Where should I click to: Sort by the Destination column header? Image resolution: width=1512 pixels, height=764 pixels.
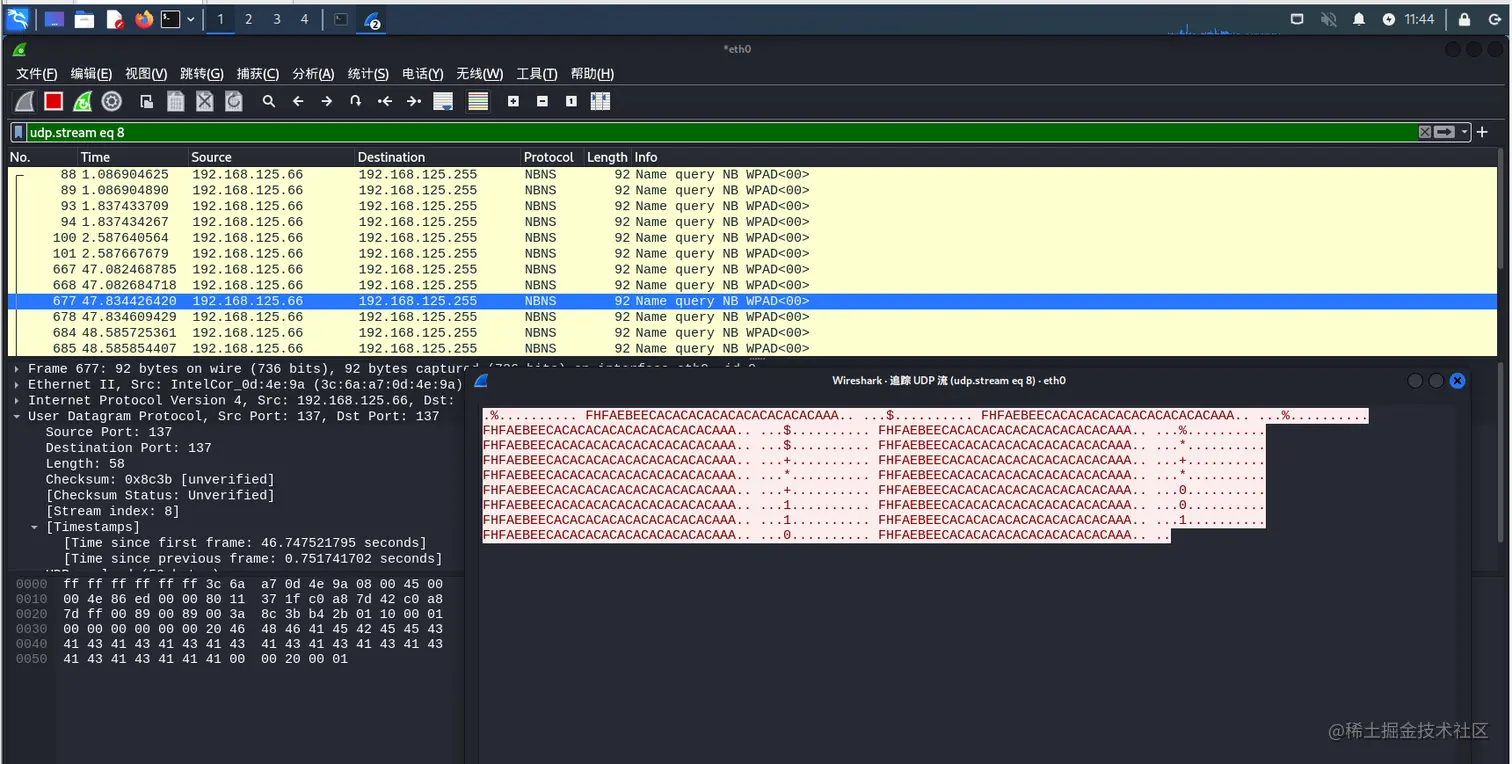pos(438,157)
